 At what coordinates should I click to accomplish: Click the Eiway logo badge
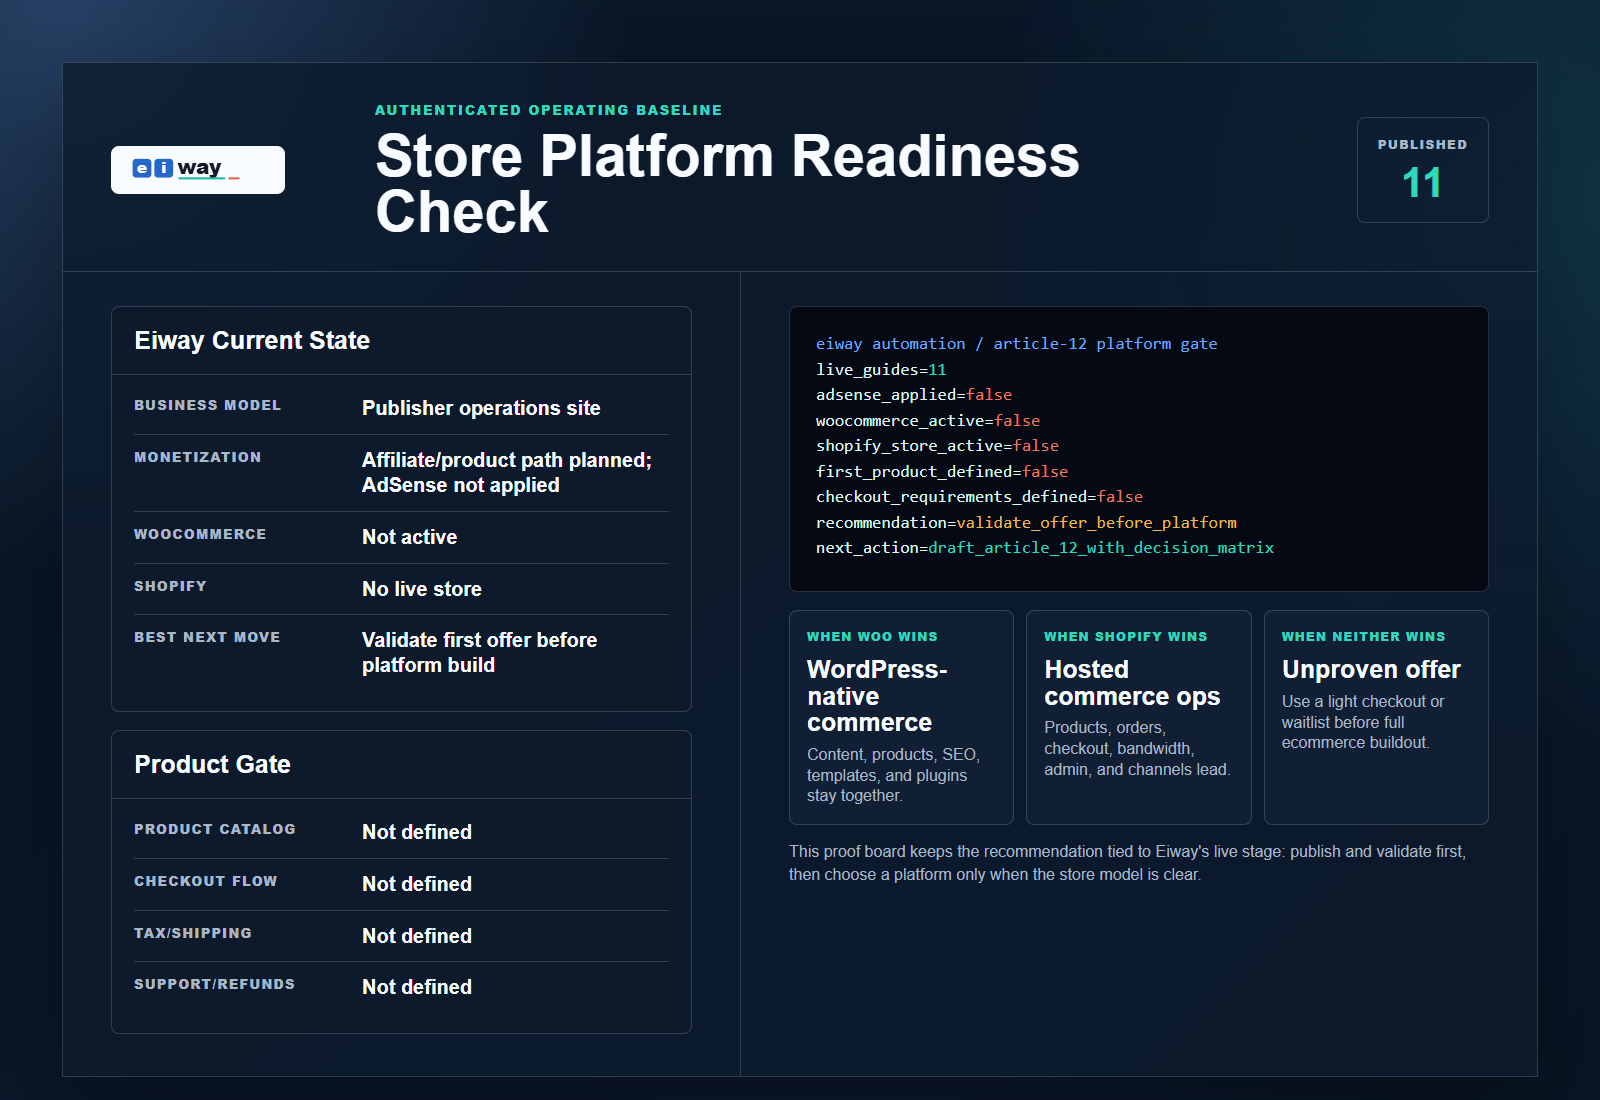click(x=198, y=170)
